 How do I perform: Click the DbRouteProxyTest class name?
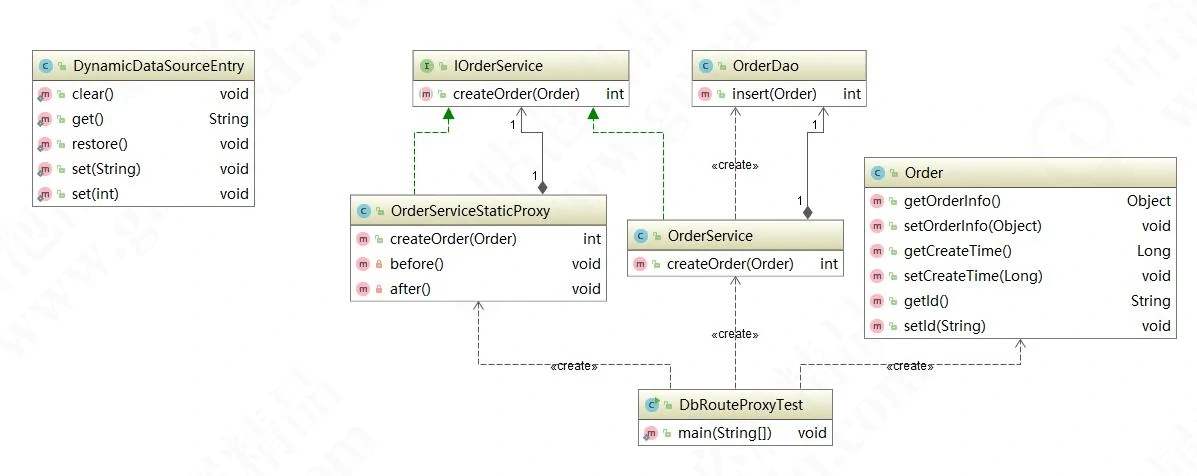click(x=739, y=406)
